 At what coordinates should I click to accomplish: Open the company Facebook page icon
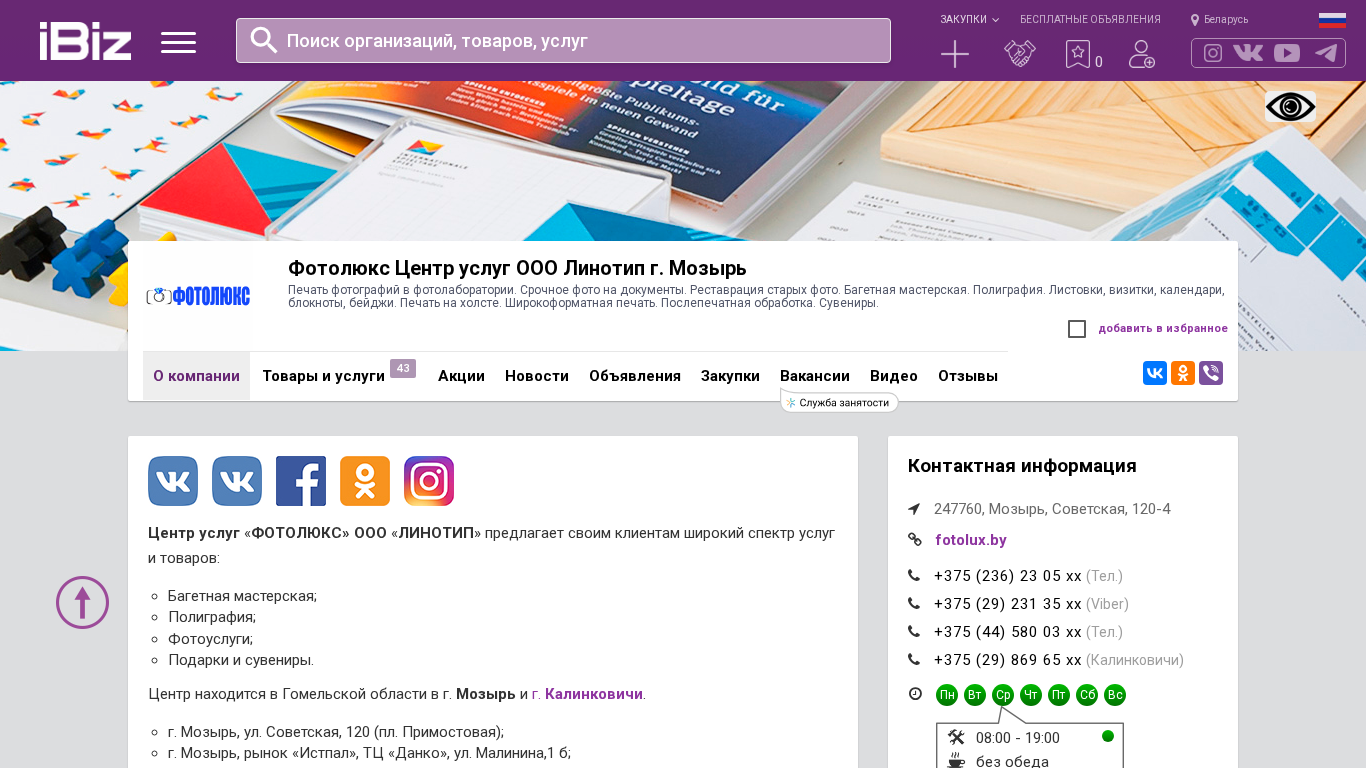pos(301,481)
